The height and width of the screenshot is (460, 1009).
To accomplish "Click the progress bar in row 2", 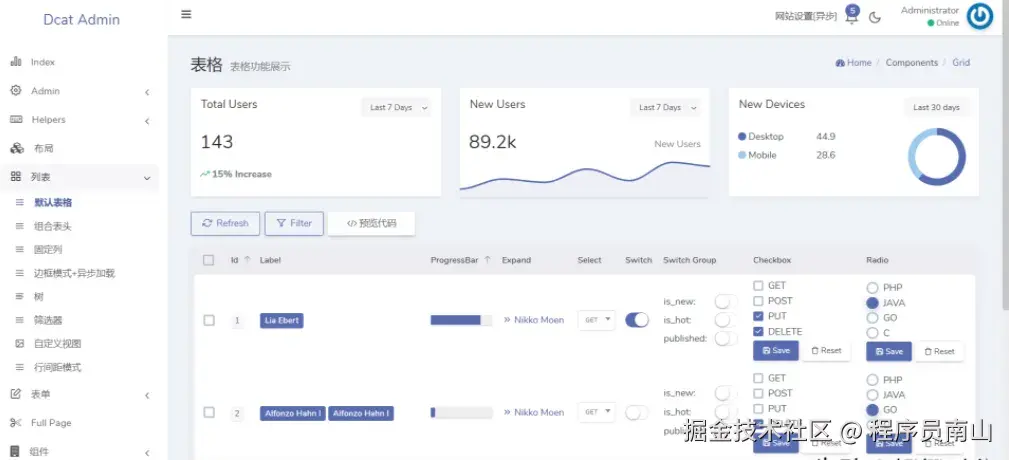I will [461, 412].
